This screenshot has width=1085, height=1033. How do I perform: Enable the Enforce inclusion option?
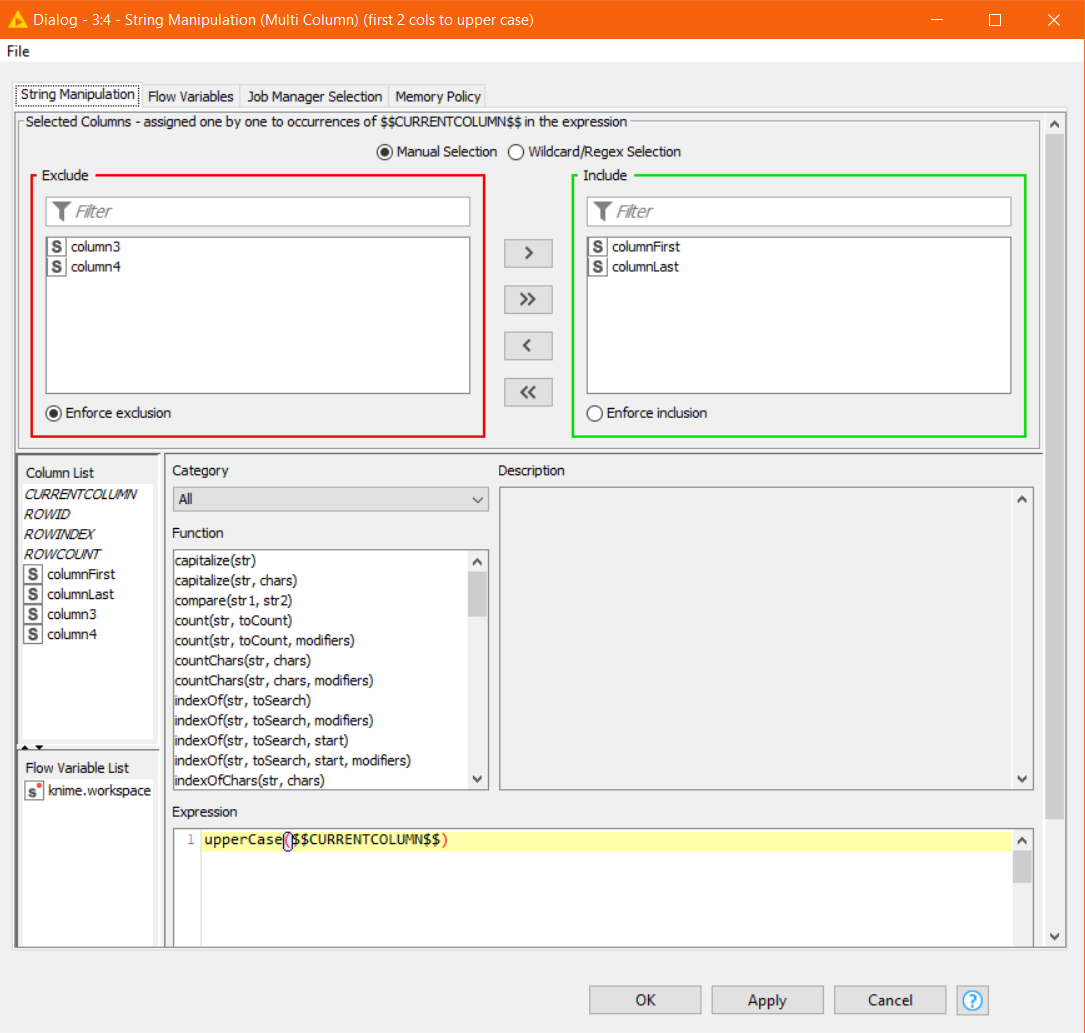click(x=596, y=413)
